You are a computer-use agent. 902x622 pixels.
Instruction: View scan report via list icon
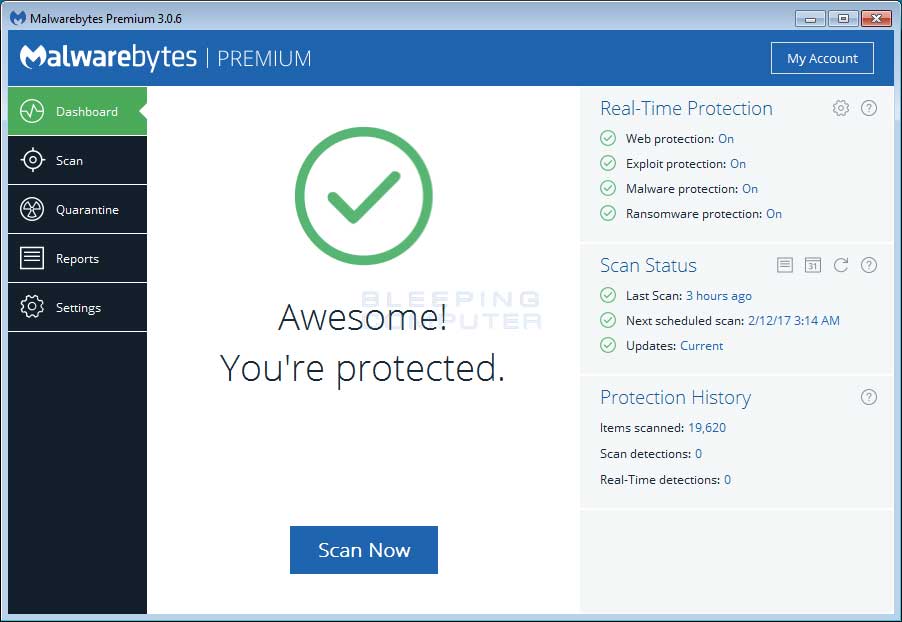(x=786, y=265)
